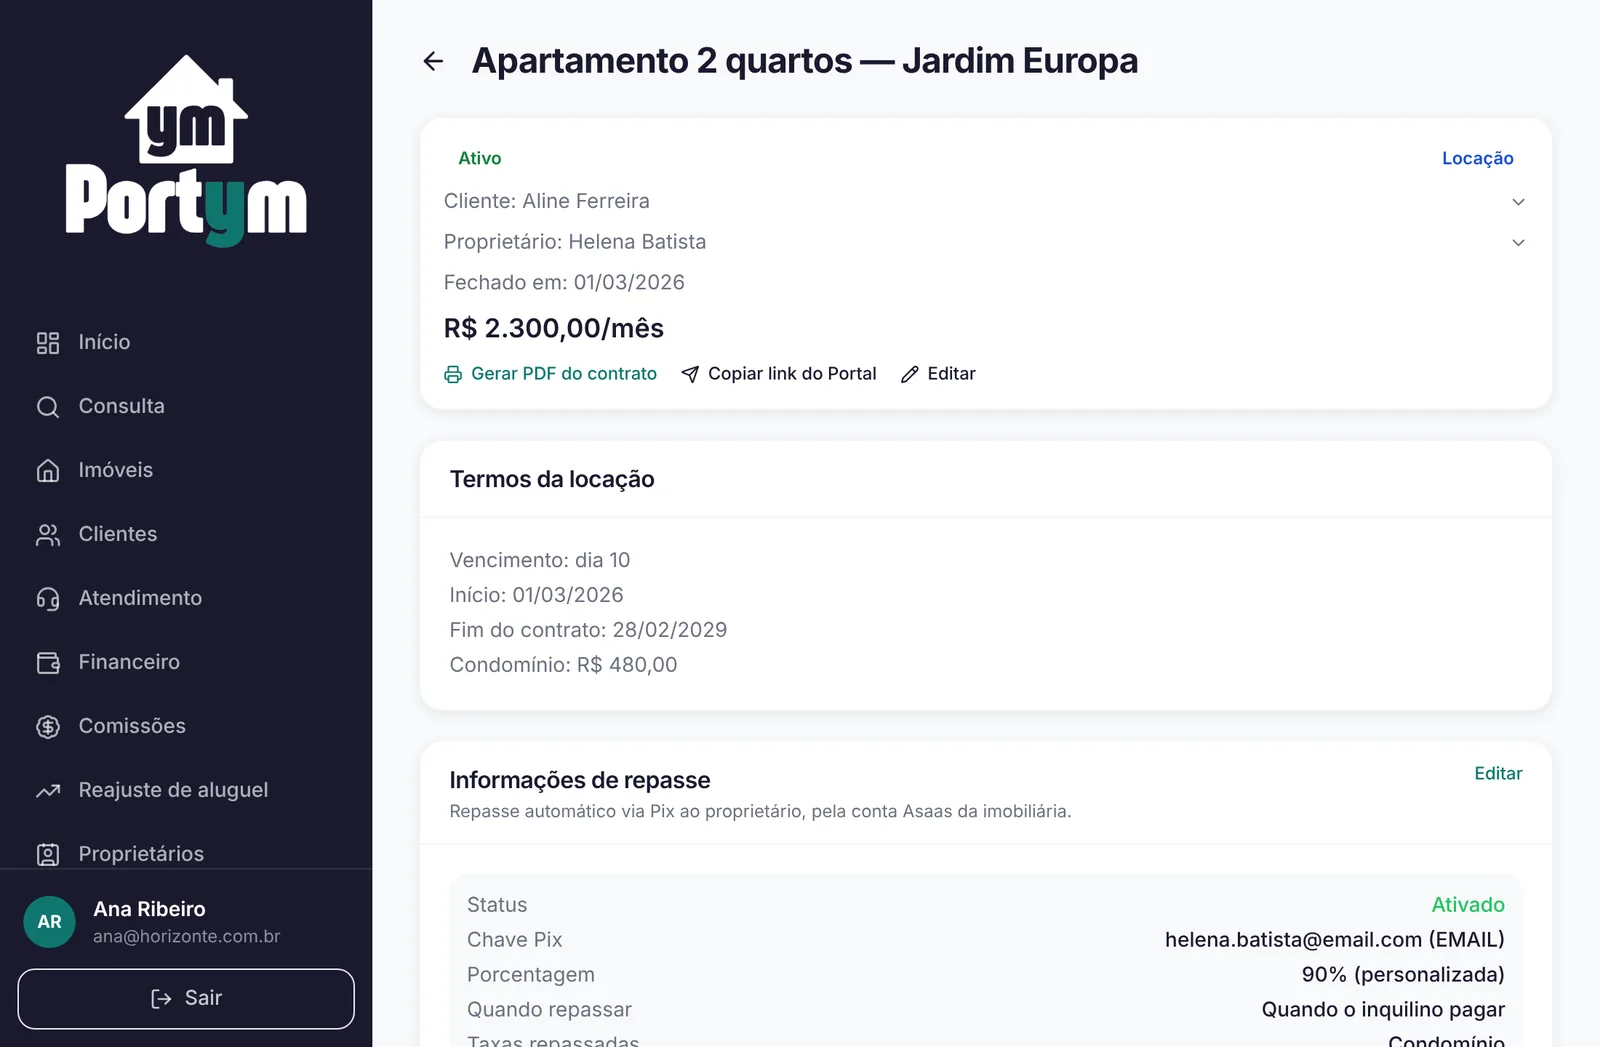Click the Imóveis house icon
Image resolution: width=1600 pixels, height=1047 pixels.
coord(48,471)
